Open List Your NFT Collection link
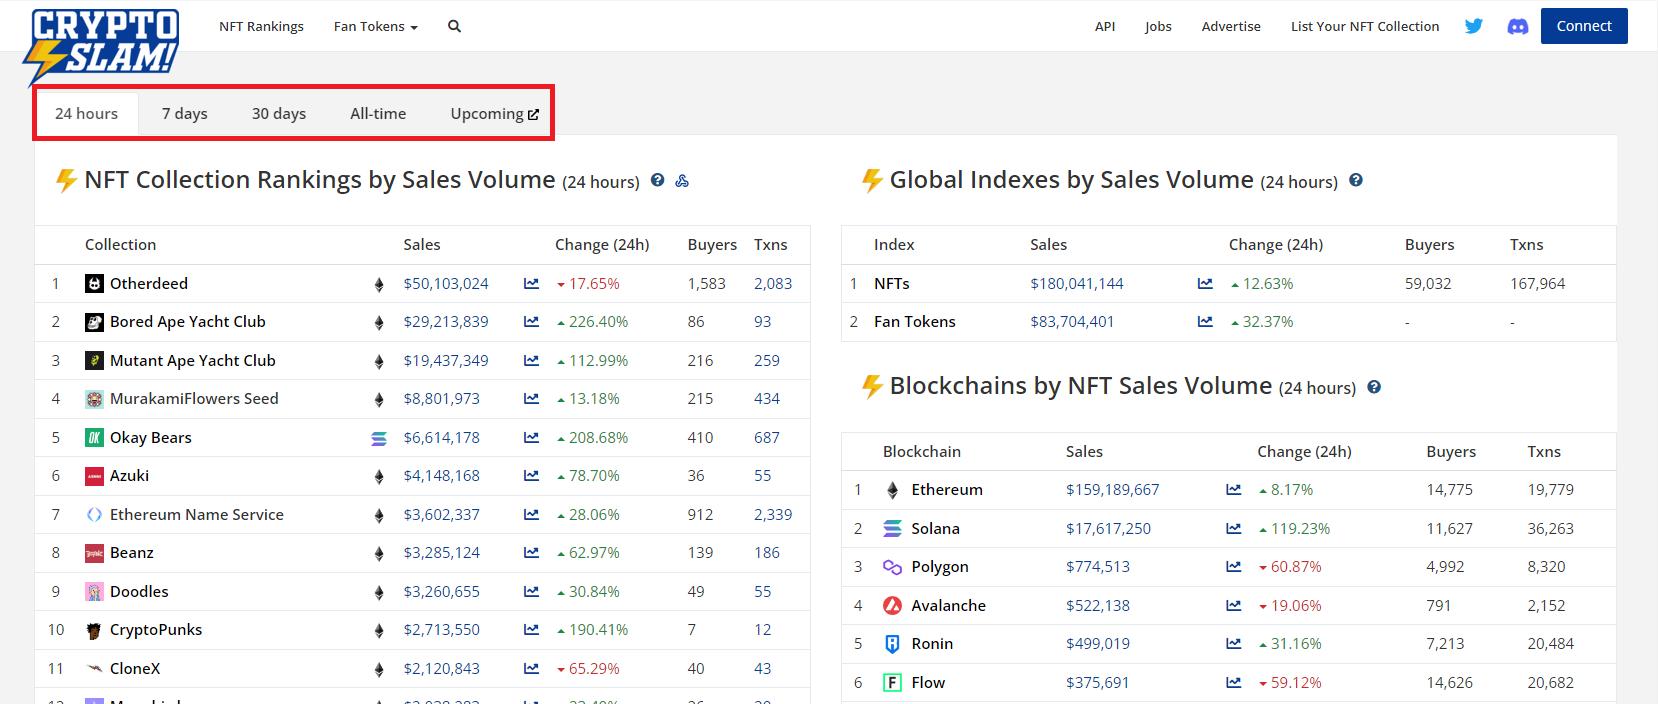 pyautogui.click(x=1365, y=27)
